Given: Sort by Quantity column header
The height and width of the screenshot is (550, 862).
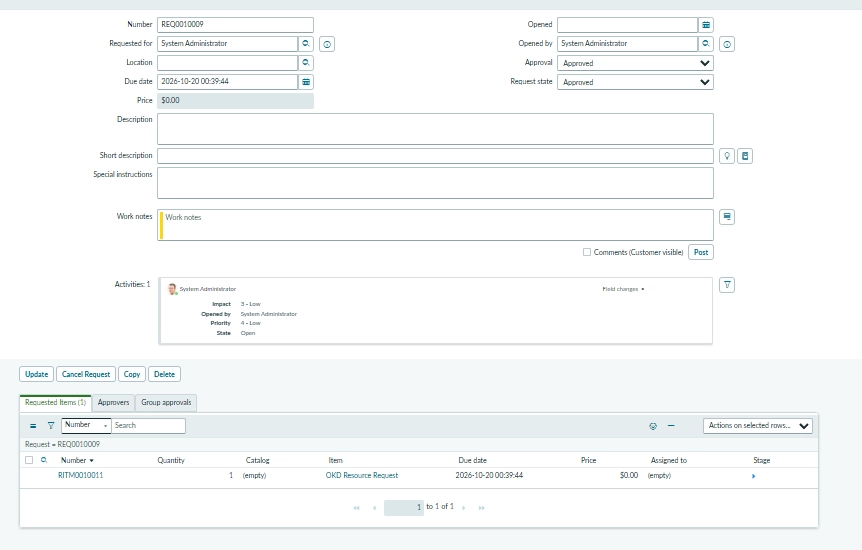Looking at the screenshot, I should (x=171, y=460).
